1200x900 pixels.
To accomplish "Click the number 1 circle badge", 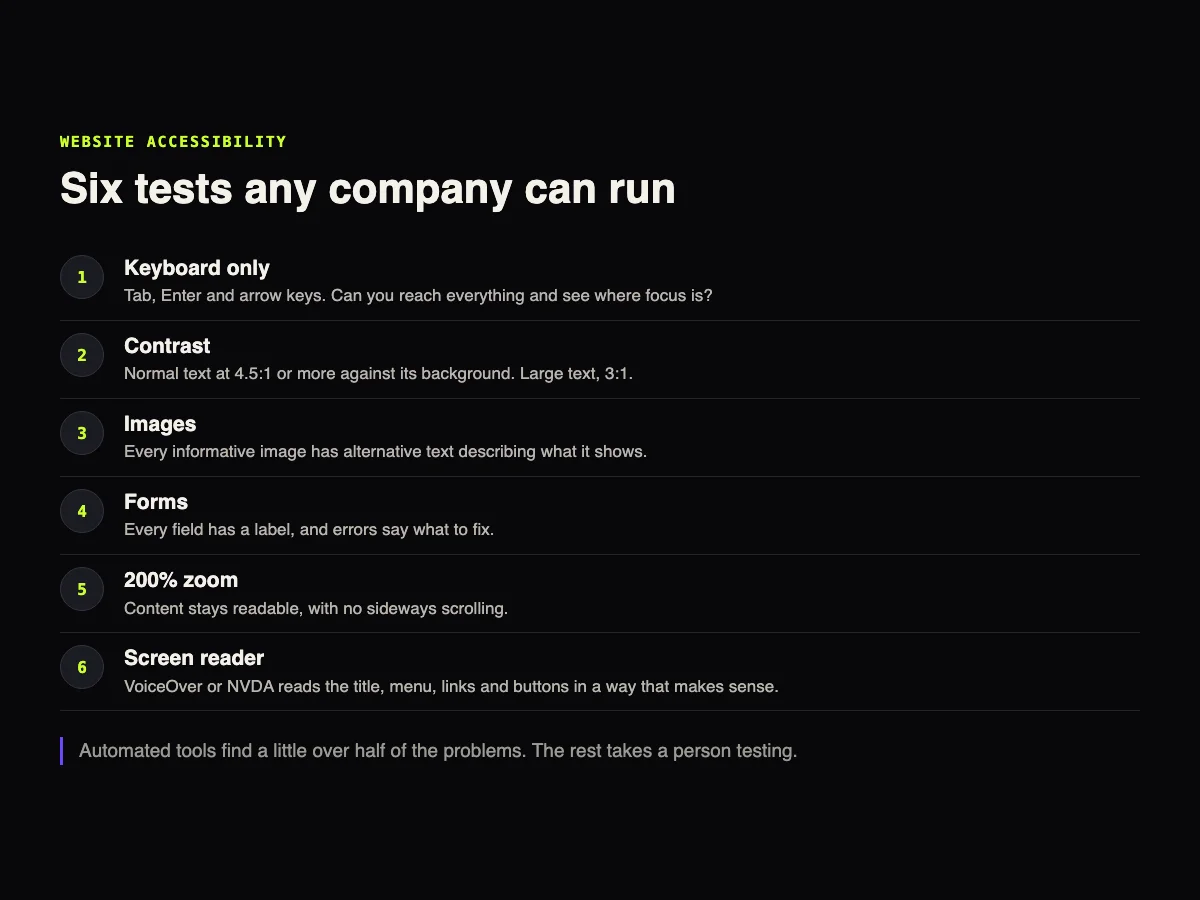I will (82, 277).
